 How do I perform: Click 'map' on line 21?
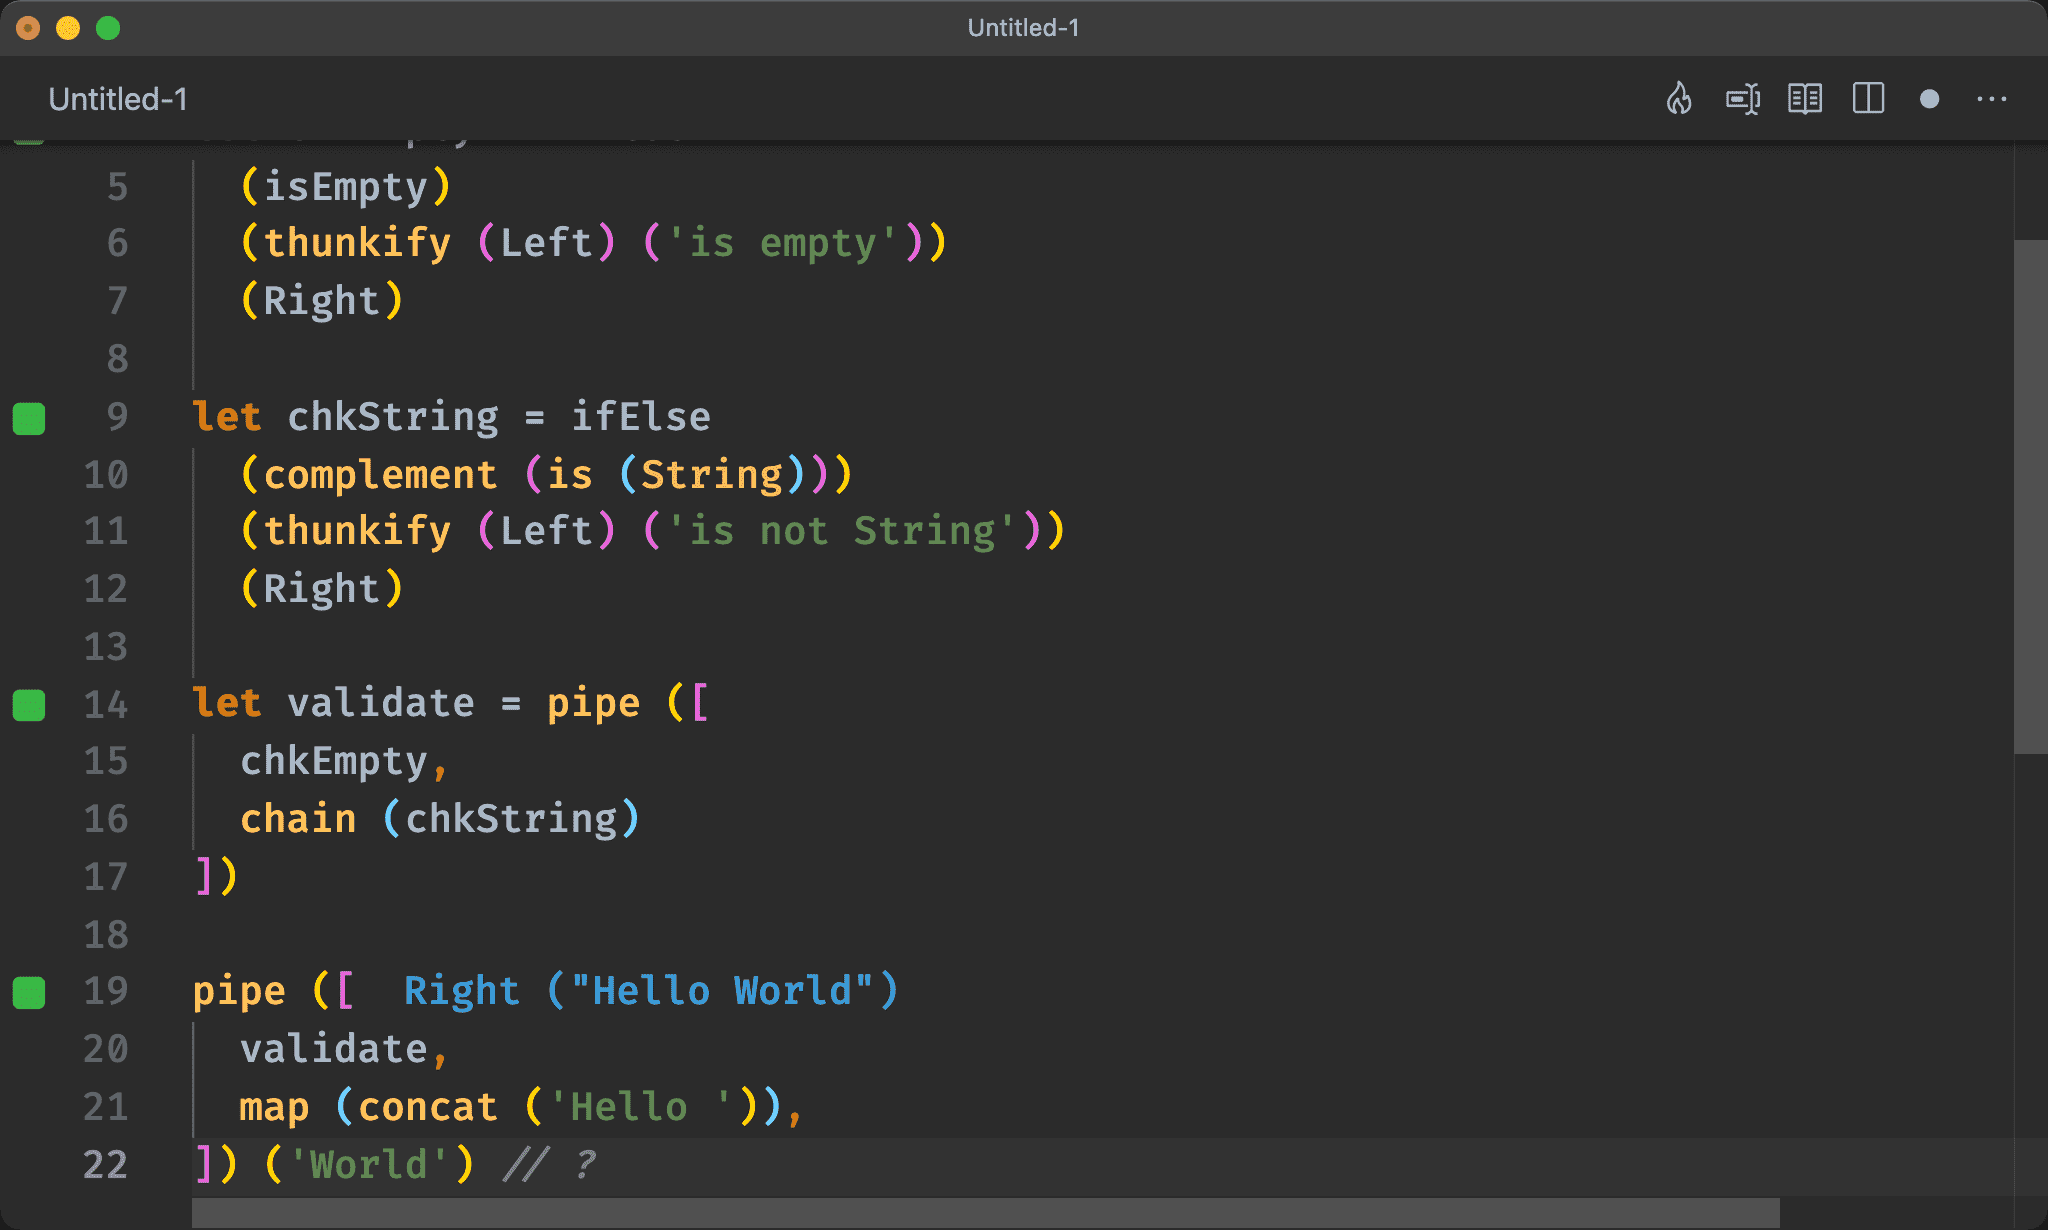(274, 1109)
